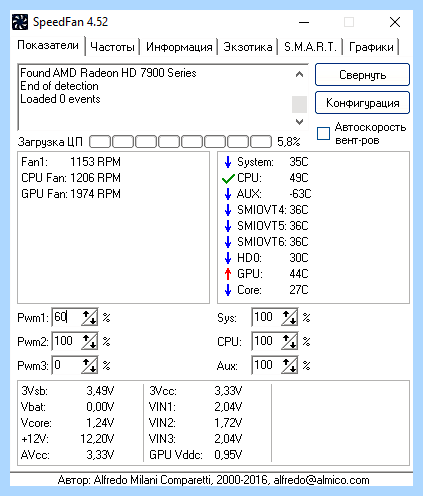Click the AVcc 3,33V voltage reading
Image resolution: width=423 pixels, height=496 pixels.
(x=67, y=455)
